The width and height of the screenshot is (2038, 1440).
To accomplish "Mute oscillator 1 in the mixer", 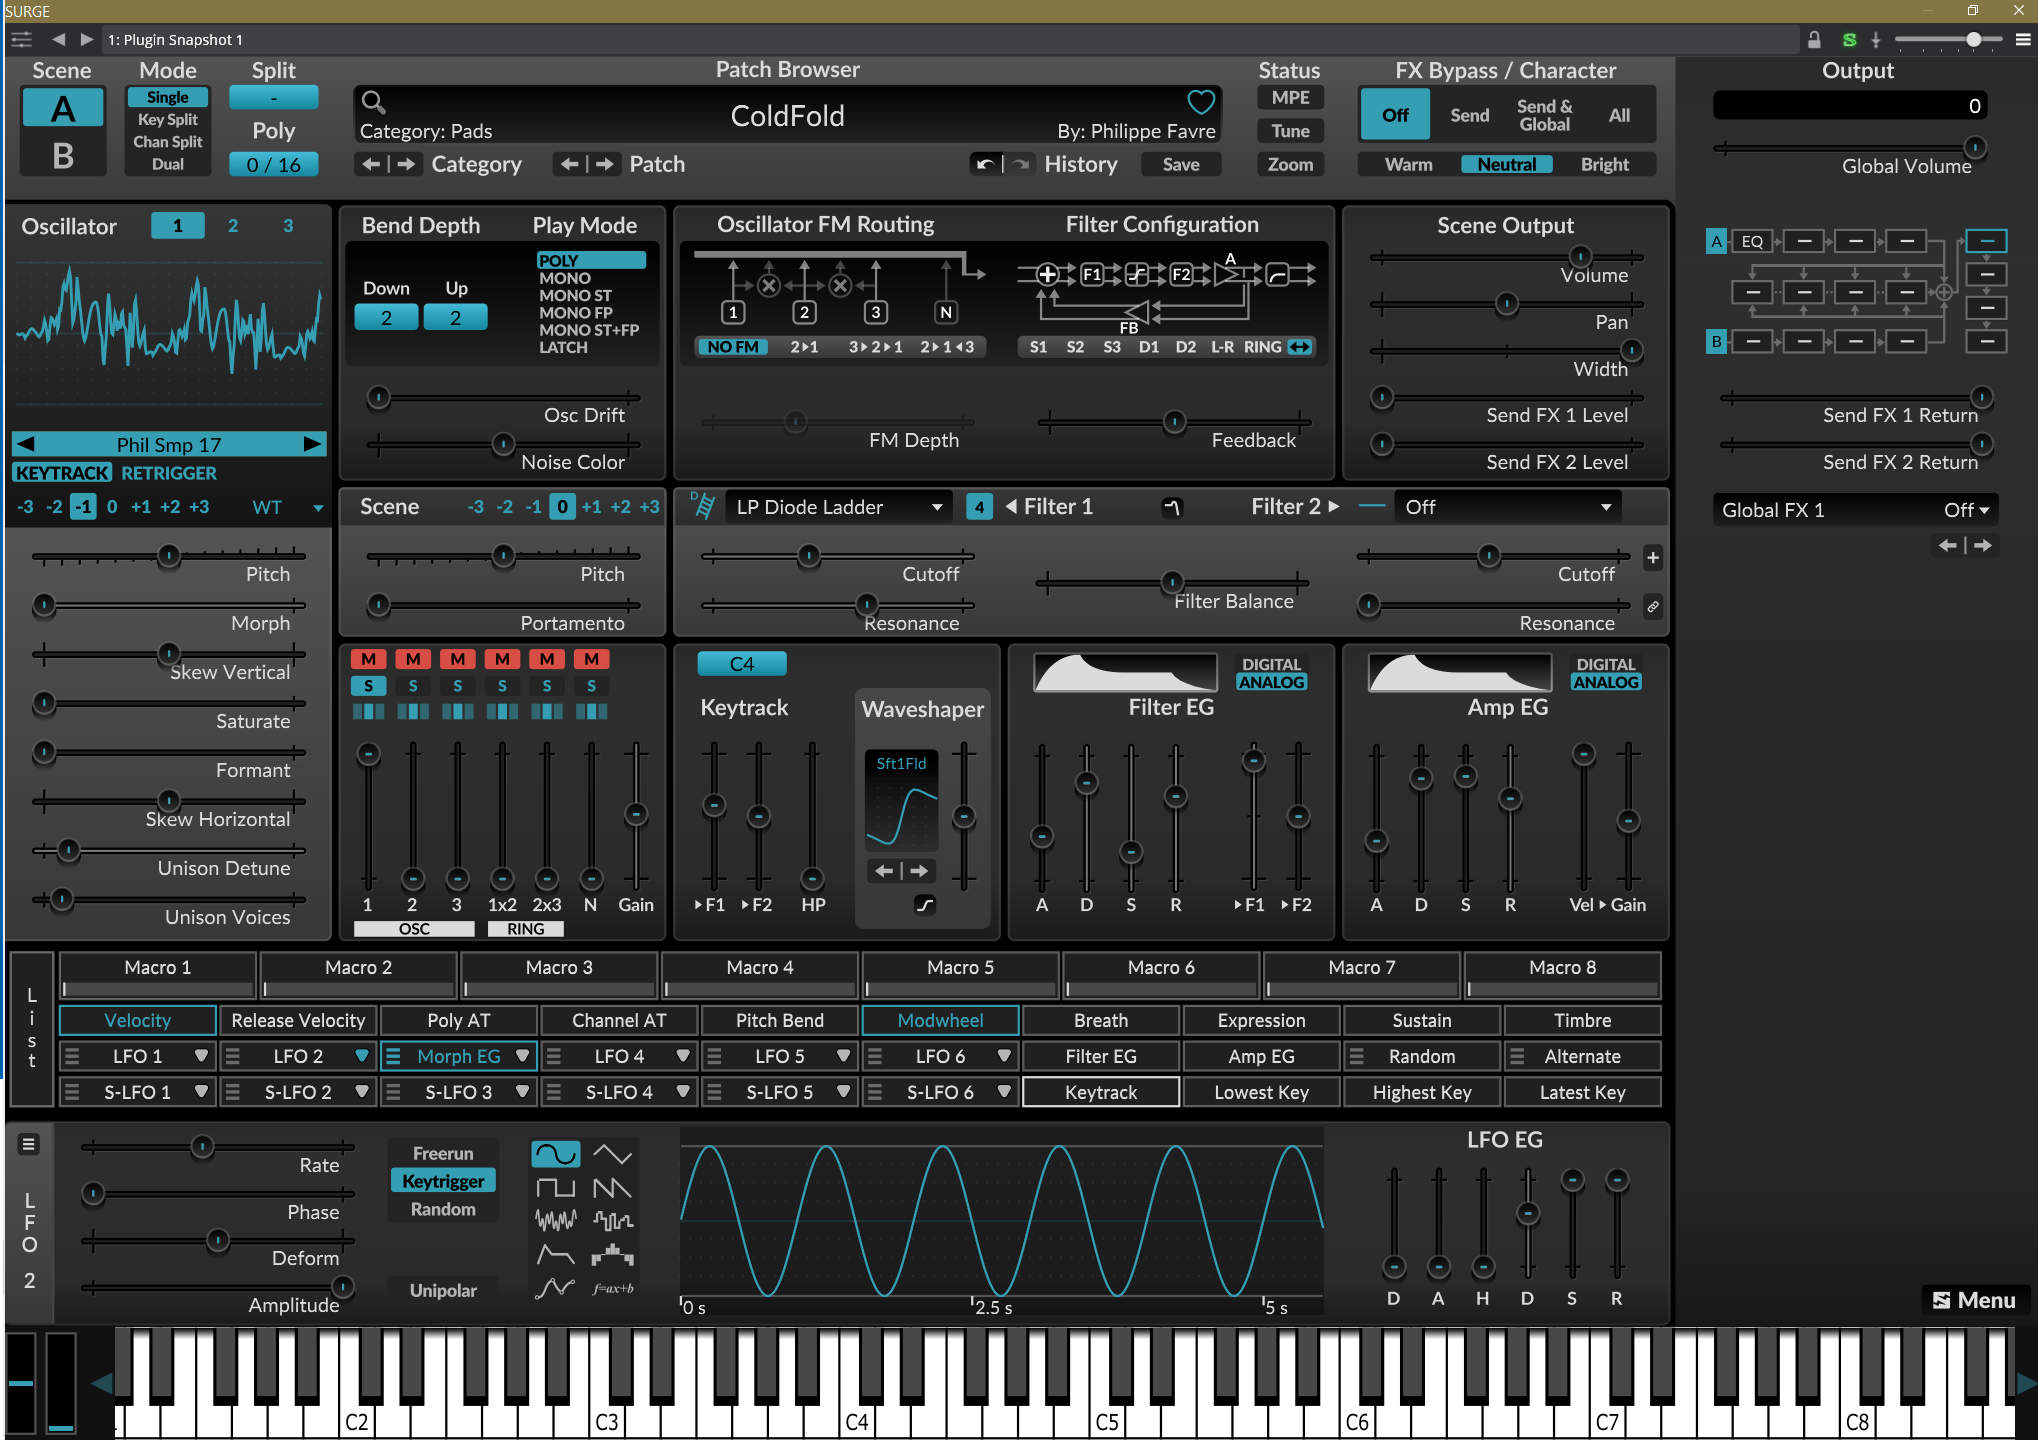I will point(368,659).
